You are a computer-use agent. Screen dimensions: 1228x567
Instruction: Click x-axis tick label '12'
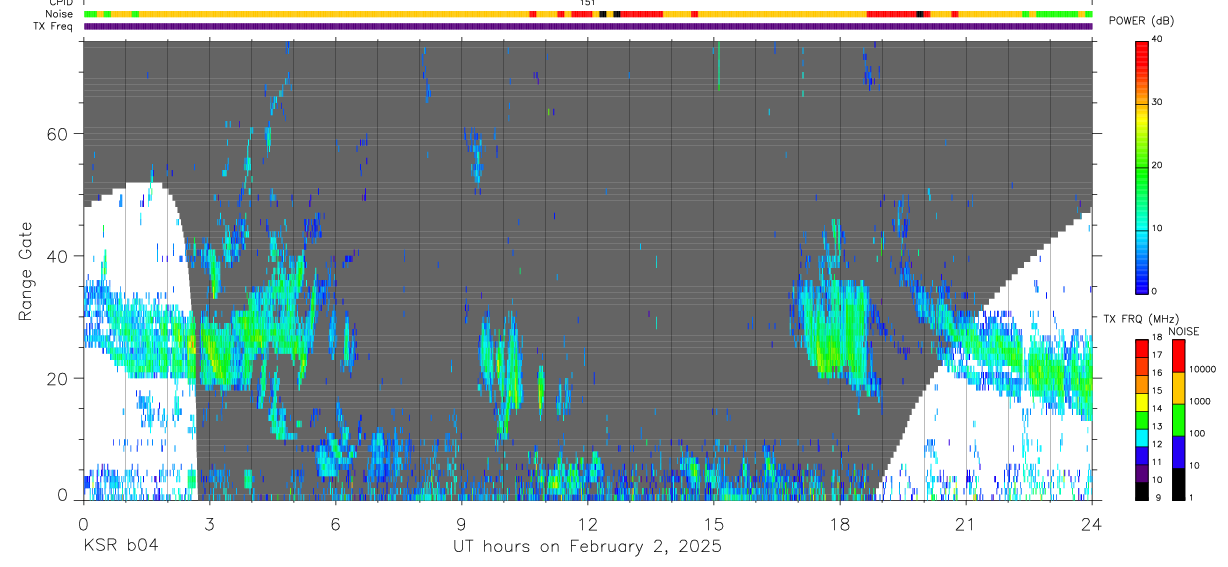coord(588,524)
